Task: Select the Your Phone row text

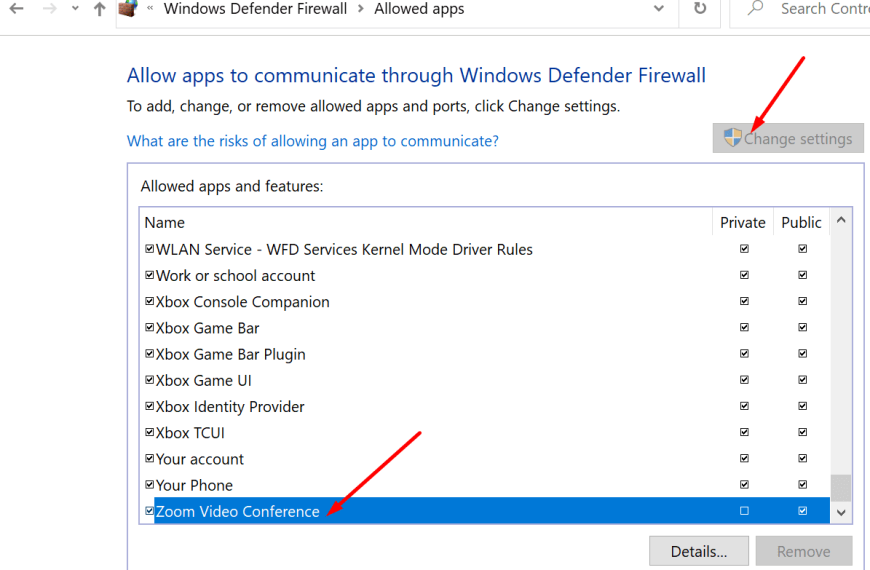Action: pos(194,486)
